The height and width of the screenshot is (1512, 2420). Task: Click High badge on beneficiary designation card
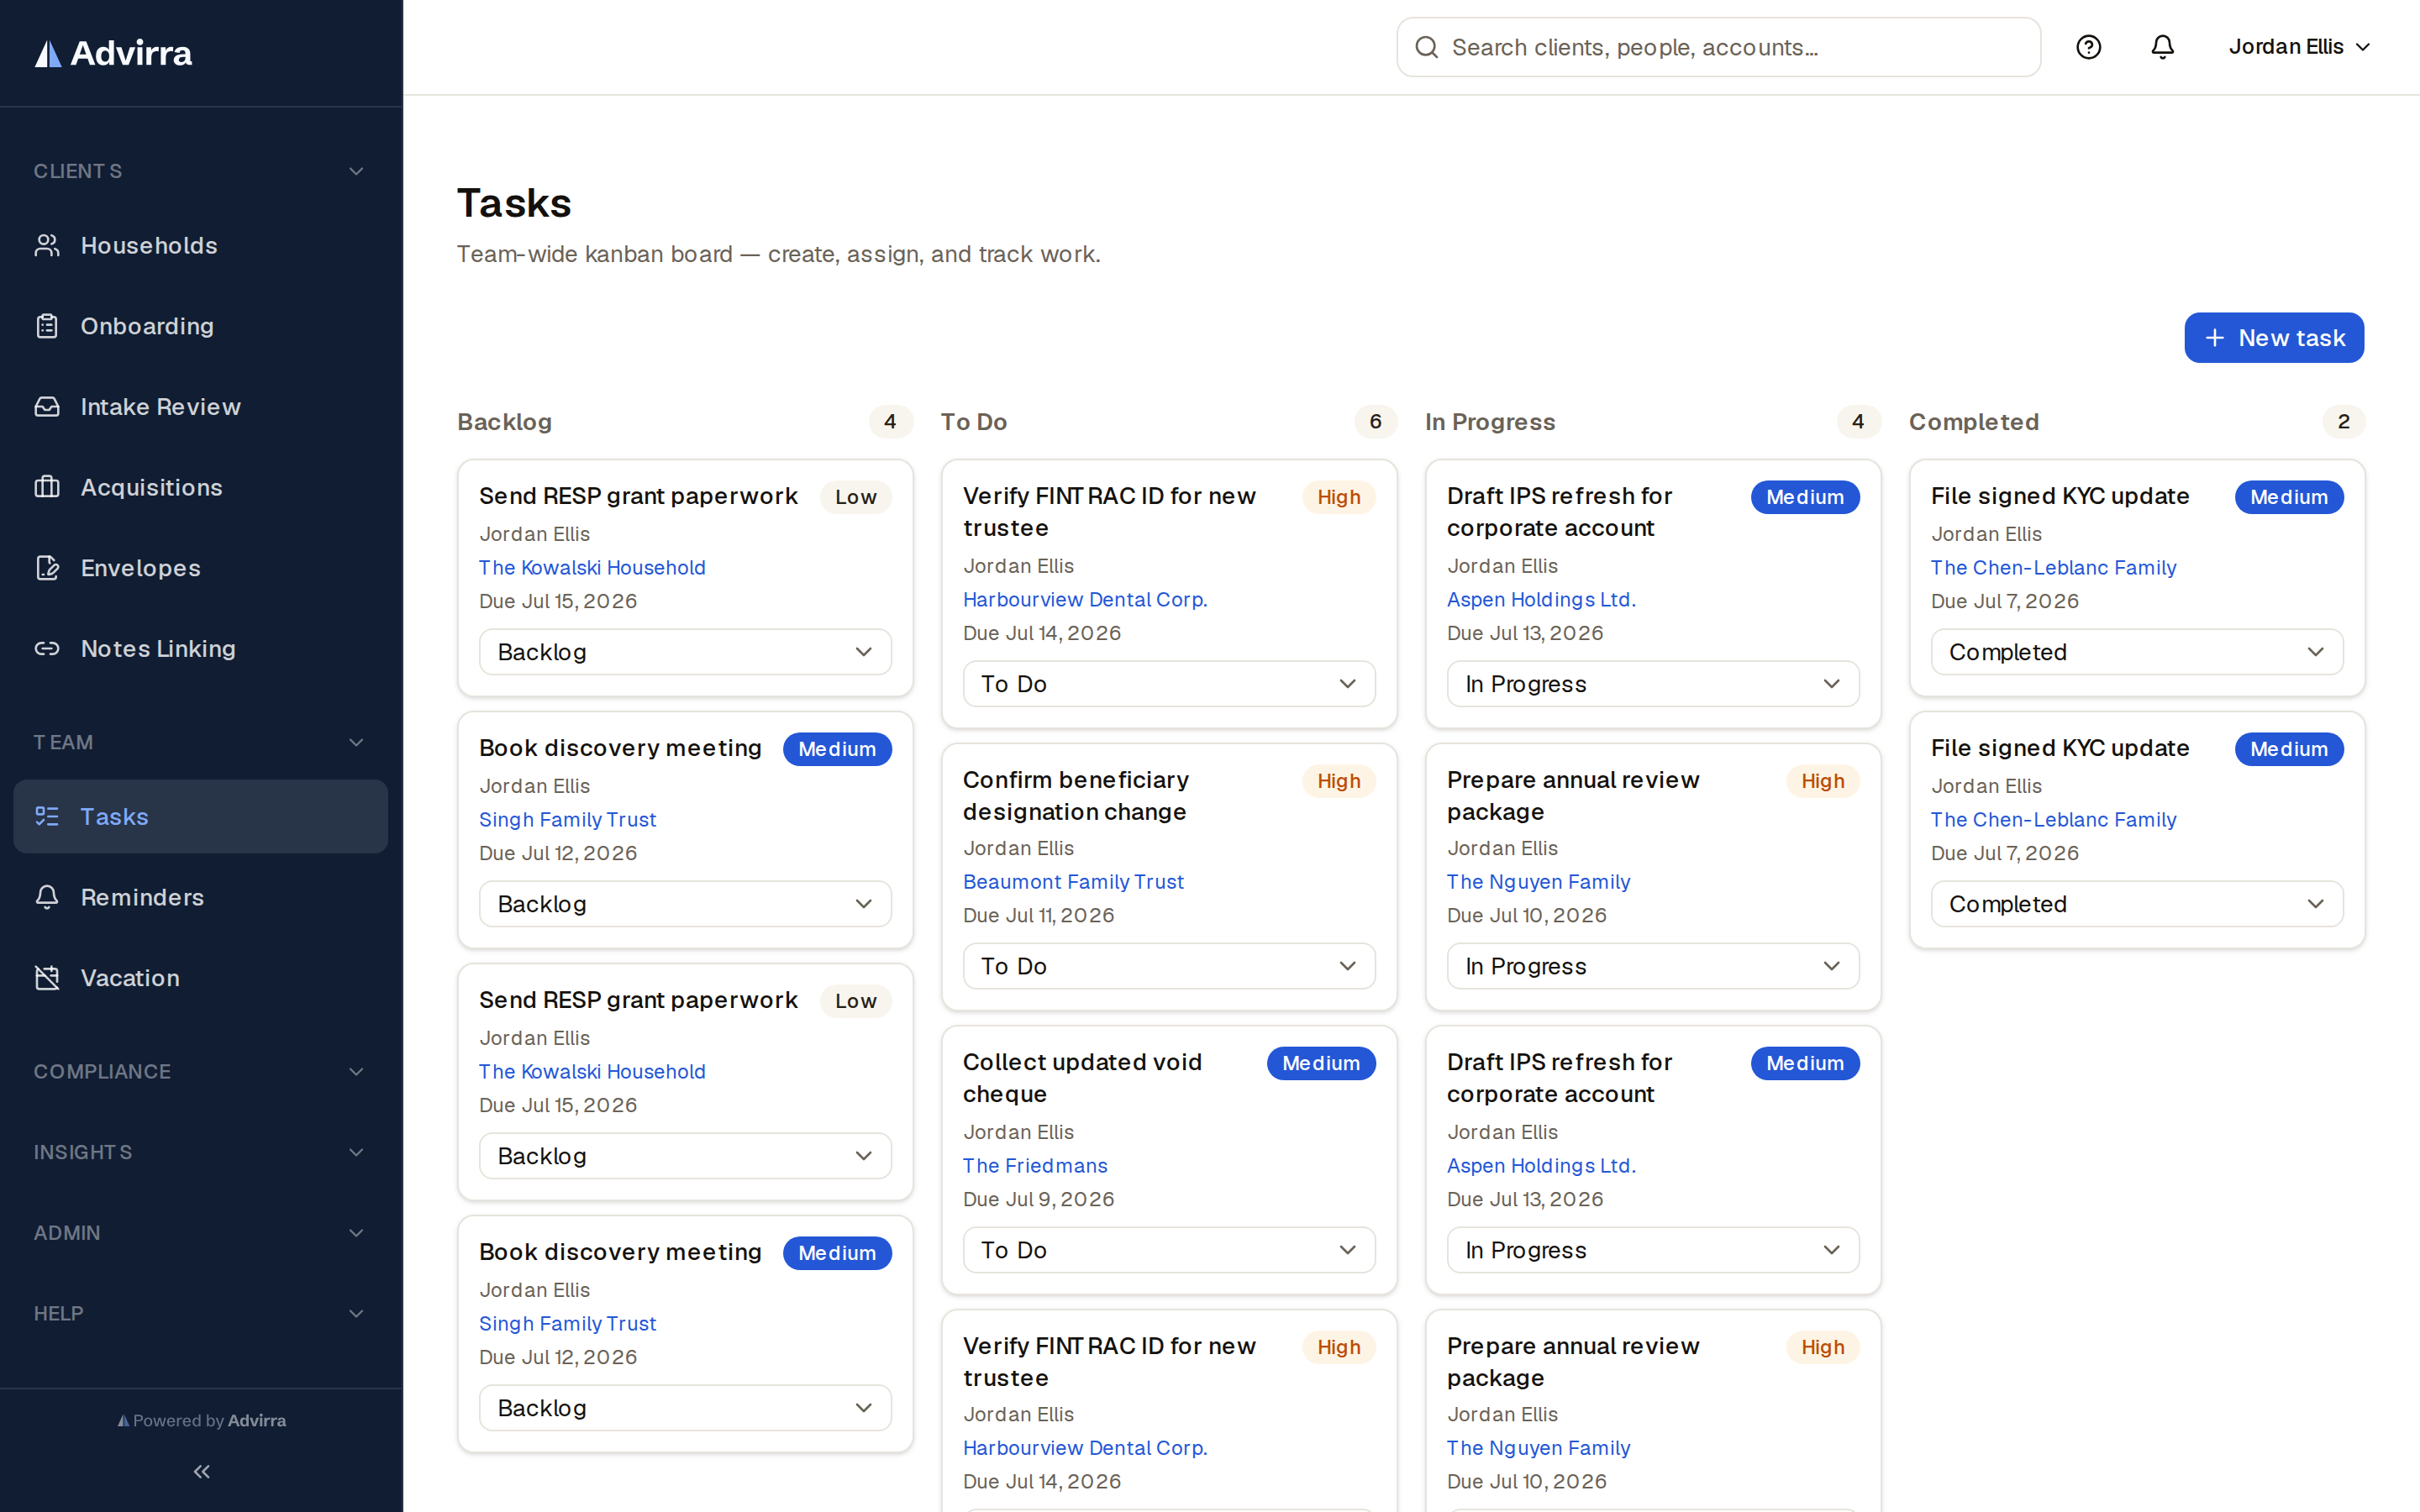tap(1338, 781)
